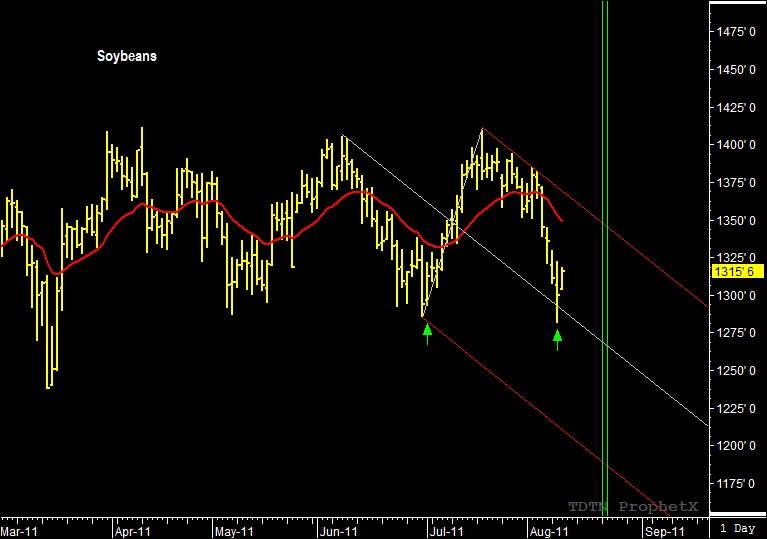Select the 1315' 6 current price tag
Image resolution: width=767 pixels, height=539 pixels.
coord(737,271)
